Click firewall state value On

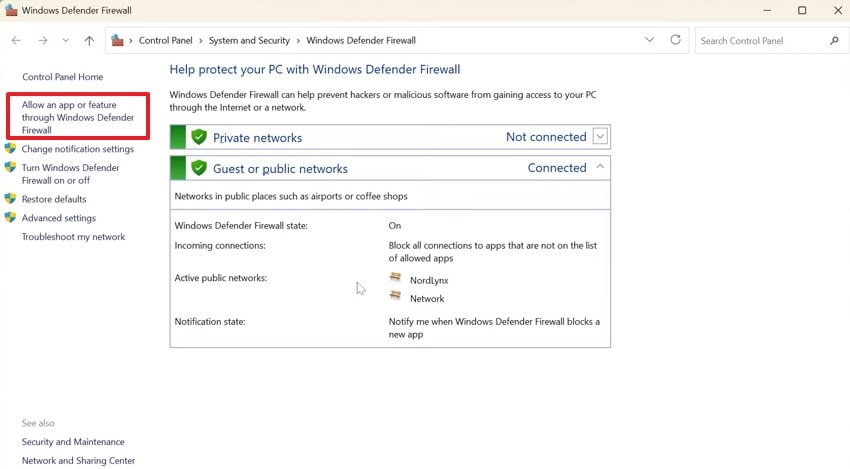[395, 226]
